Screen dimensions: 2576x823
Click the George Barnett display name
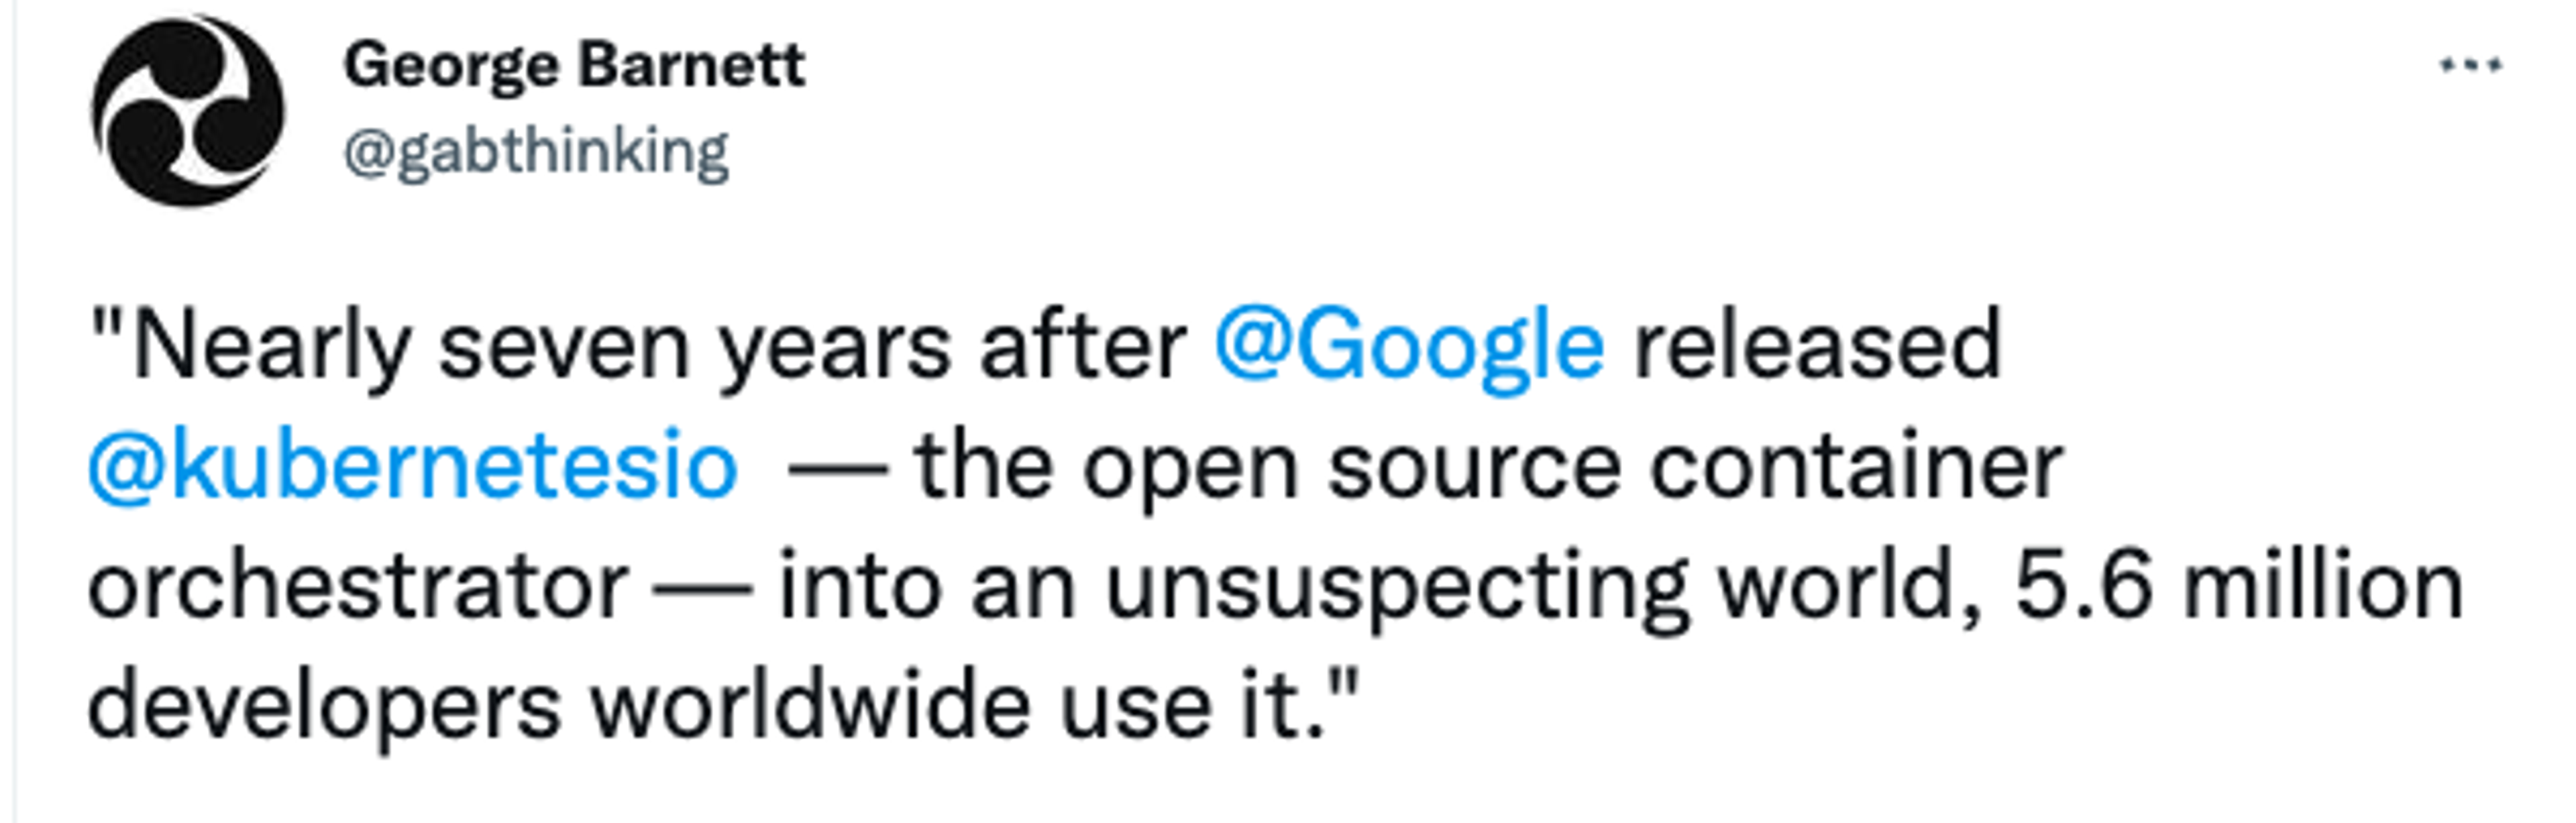click(x=574, y=66)
